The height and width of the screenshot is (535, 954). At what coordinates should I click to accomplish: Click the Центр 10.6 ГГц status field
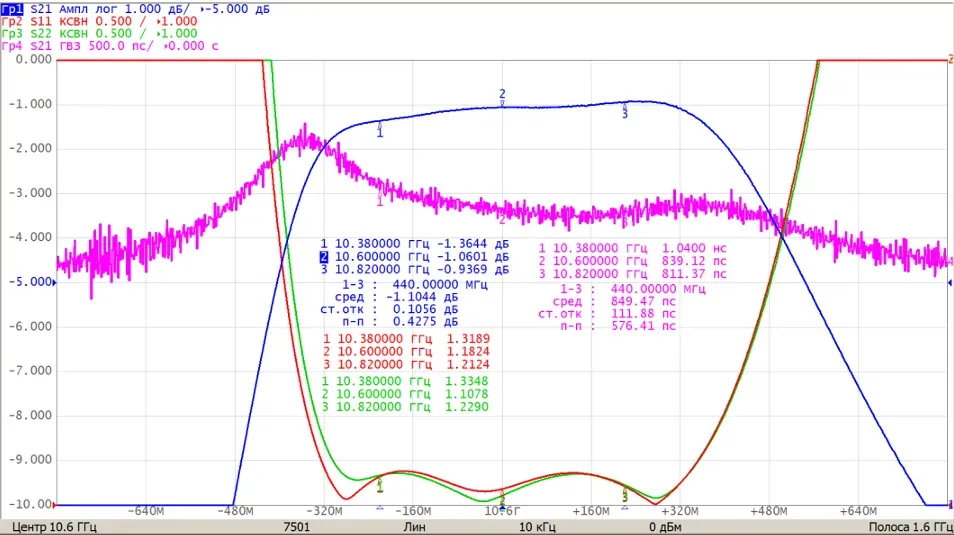coord(54,527)
